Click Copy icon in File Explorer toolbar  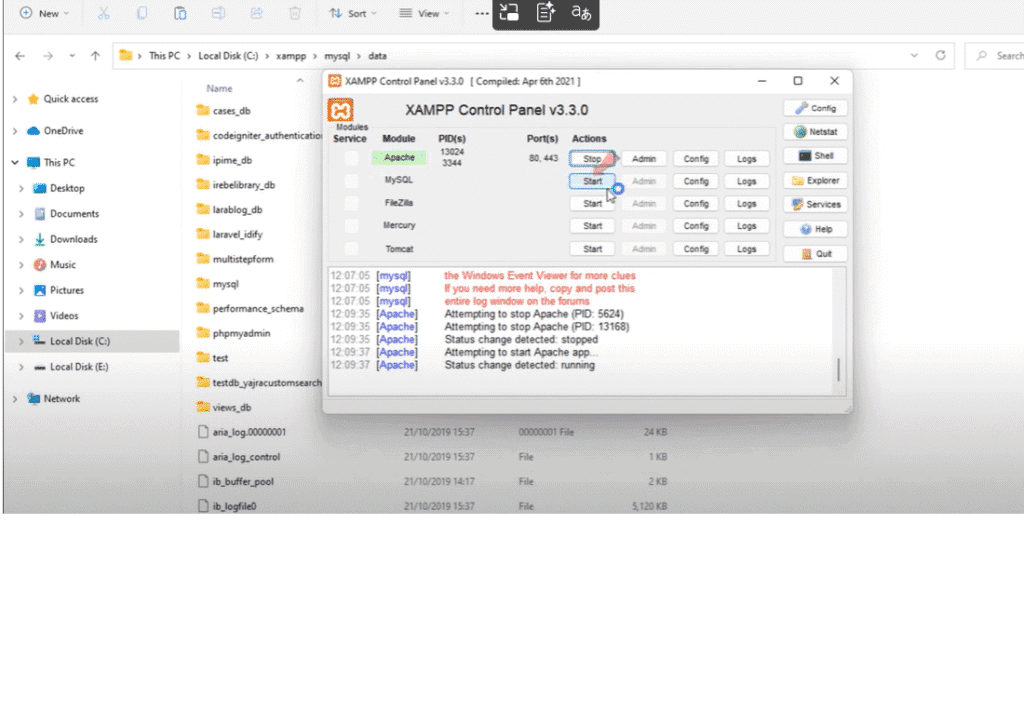click(x=142, y=13)
